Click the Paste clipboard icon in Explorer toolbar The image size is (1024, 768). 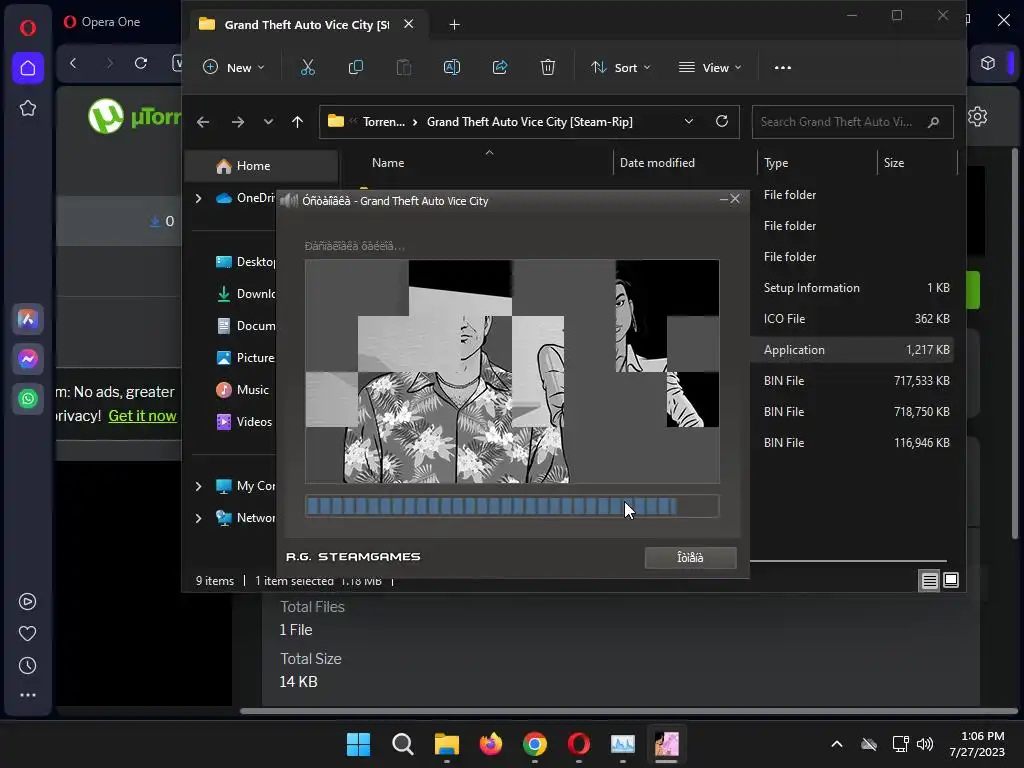(404, 67)
